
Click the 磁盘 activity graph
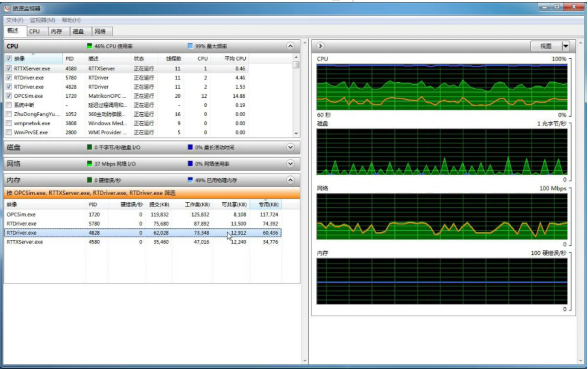(442, 152)
